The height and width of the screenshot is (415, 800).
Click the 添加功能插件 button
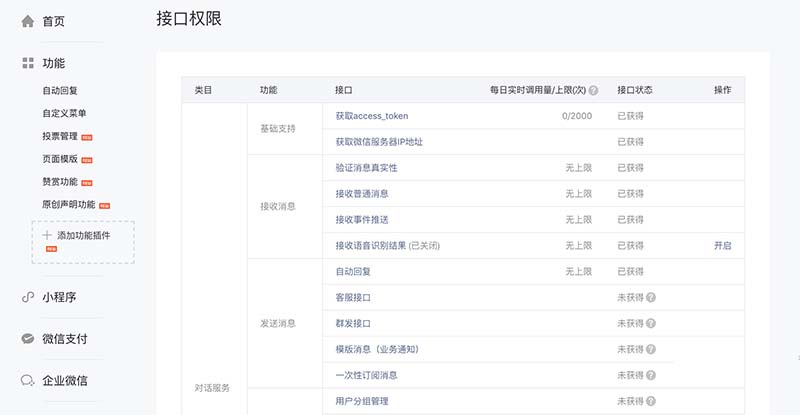[83, 242]
